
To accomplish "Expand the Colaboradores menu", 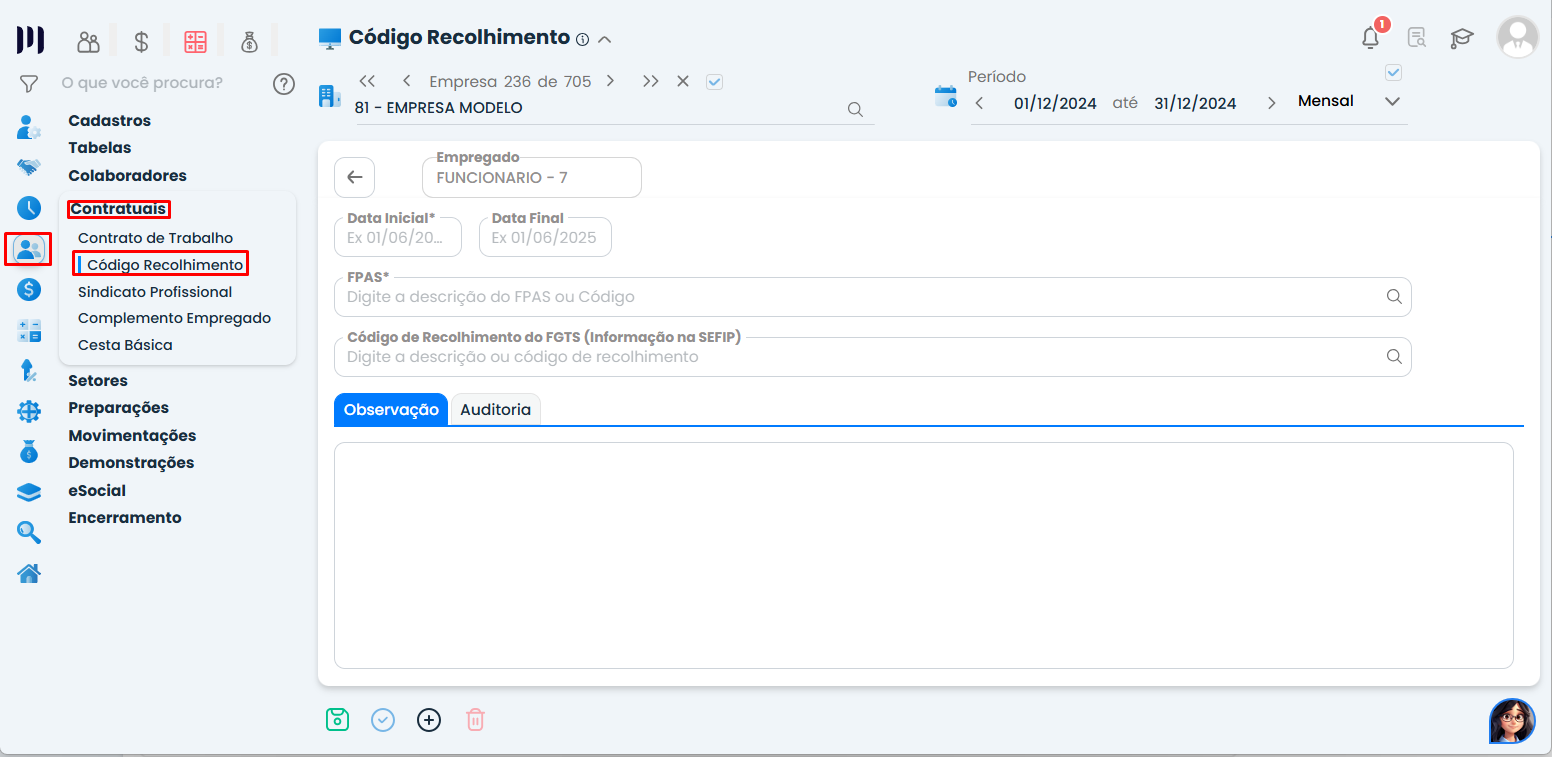I will pos(128,176).
